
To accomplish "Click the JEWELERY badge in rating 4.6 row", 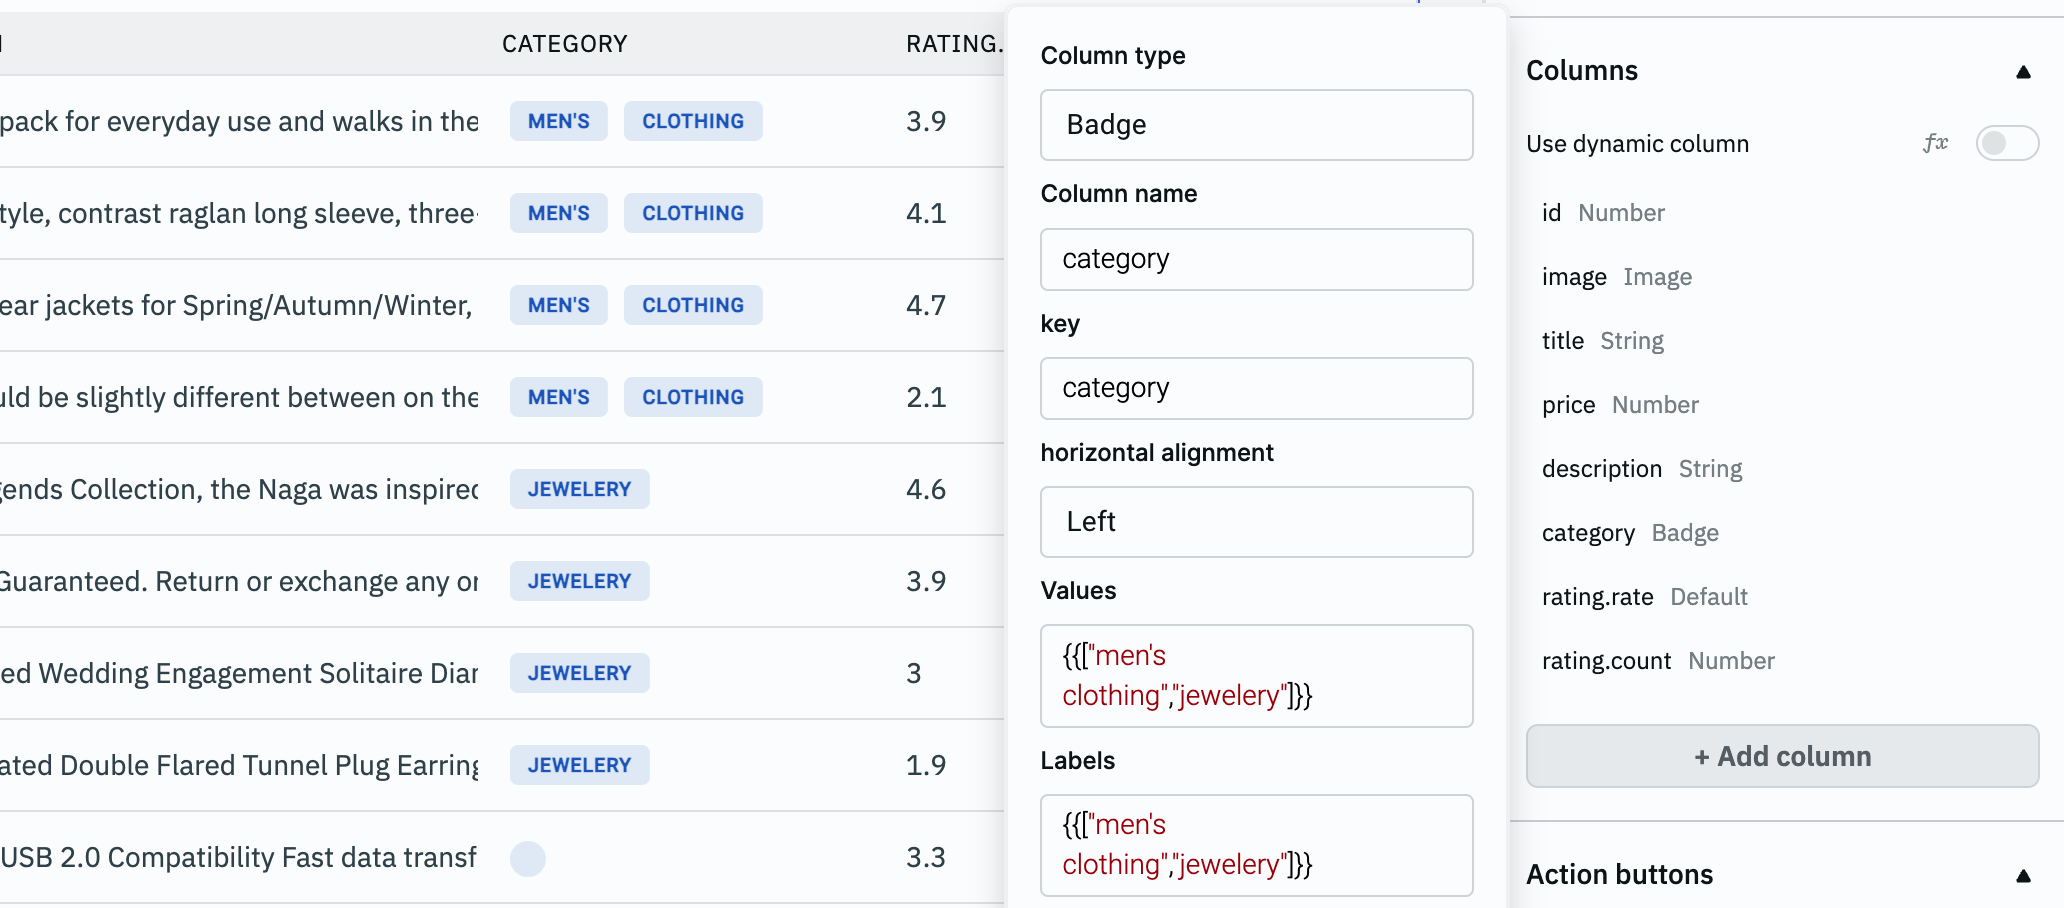I will (579, 489).
